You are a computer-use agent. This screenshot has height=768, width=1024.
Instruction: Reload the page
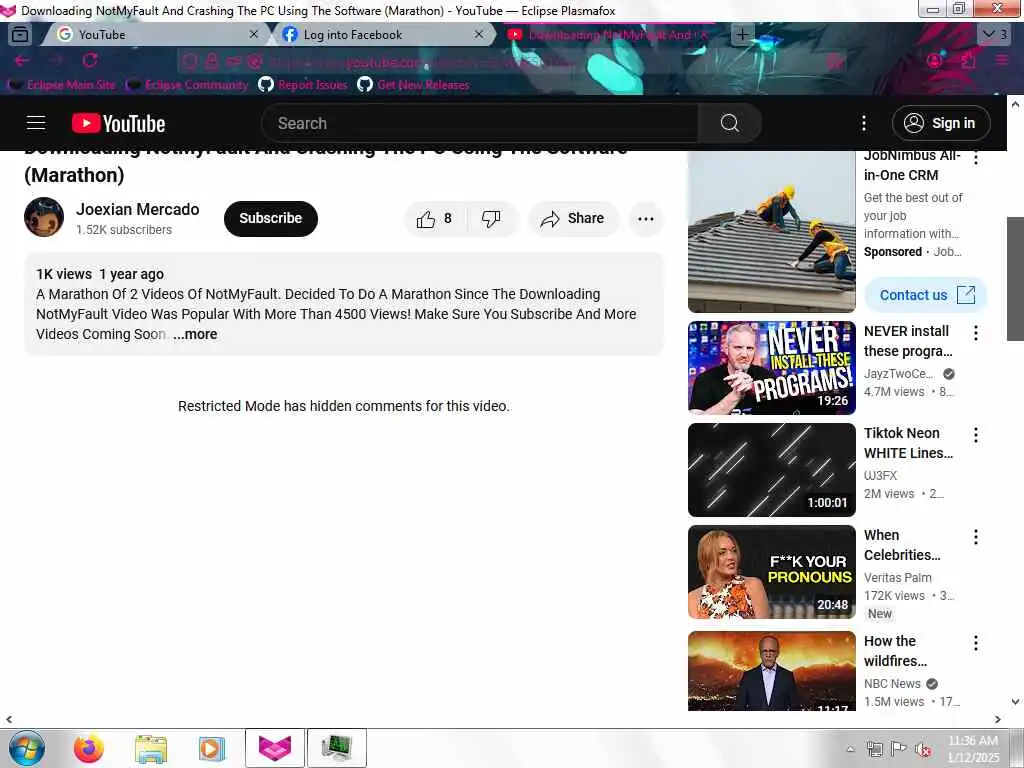(x=90, y=61)
